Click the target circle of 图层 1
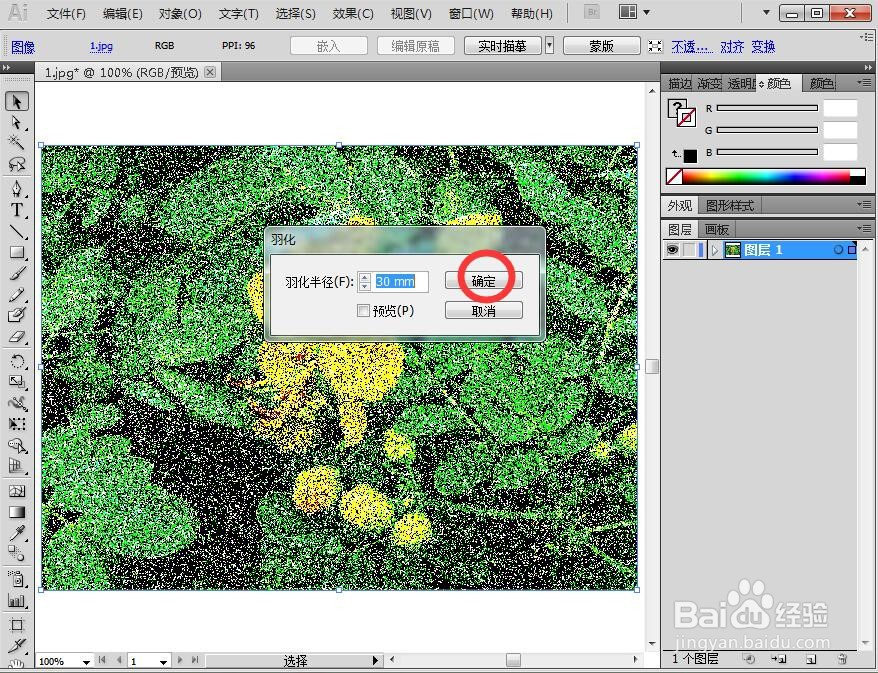878x673 pixels. [838, 250]
